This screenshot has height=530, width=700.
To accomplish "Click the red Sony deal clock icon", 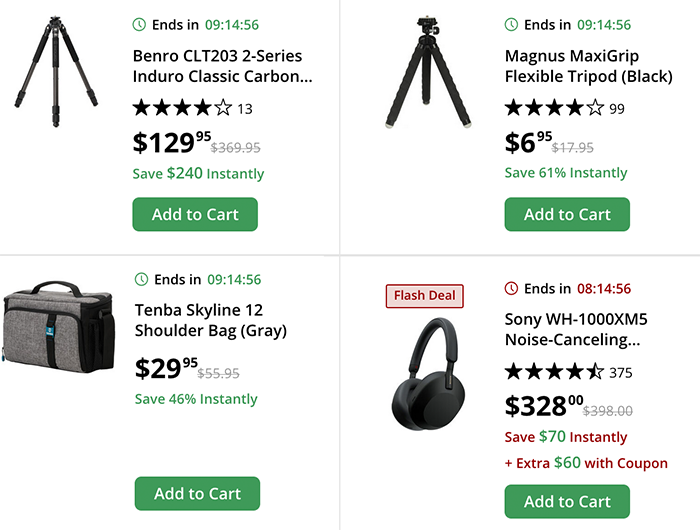I will [512, 288].
